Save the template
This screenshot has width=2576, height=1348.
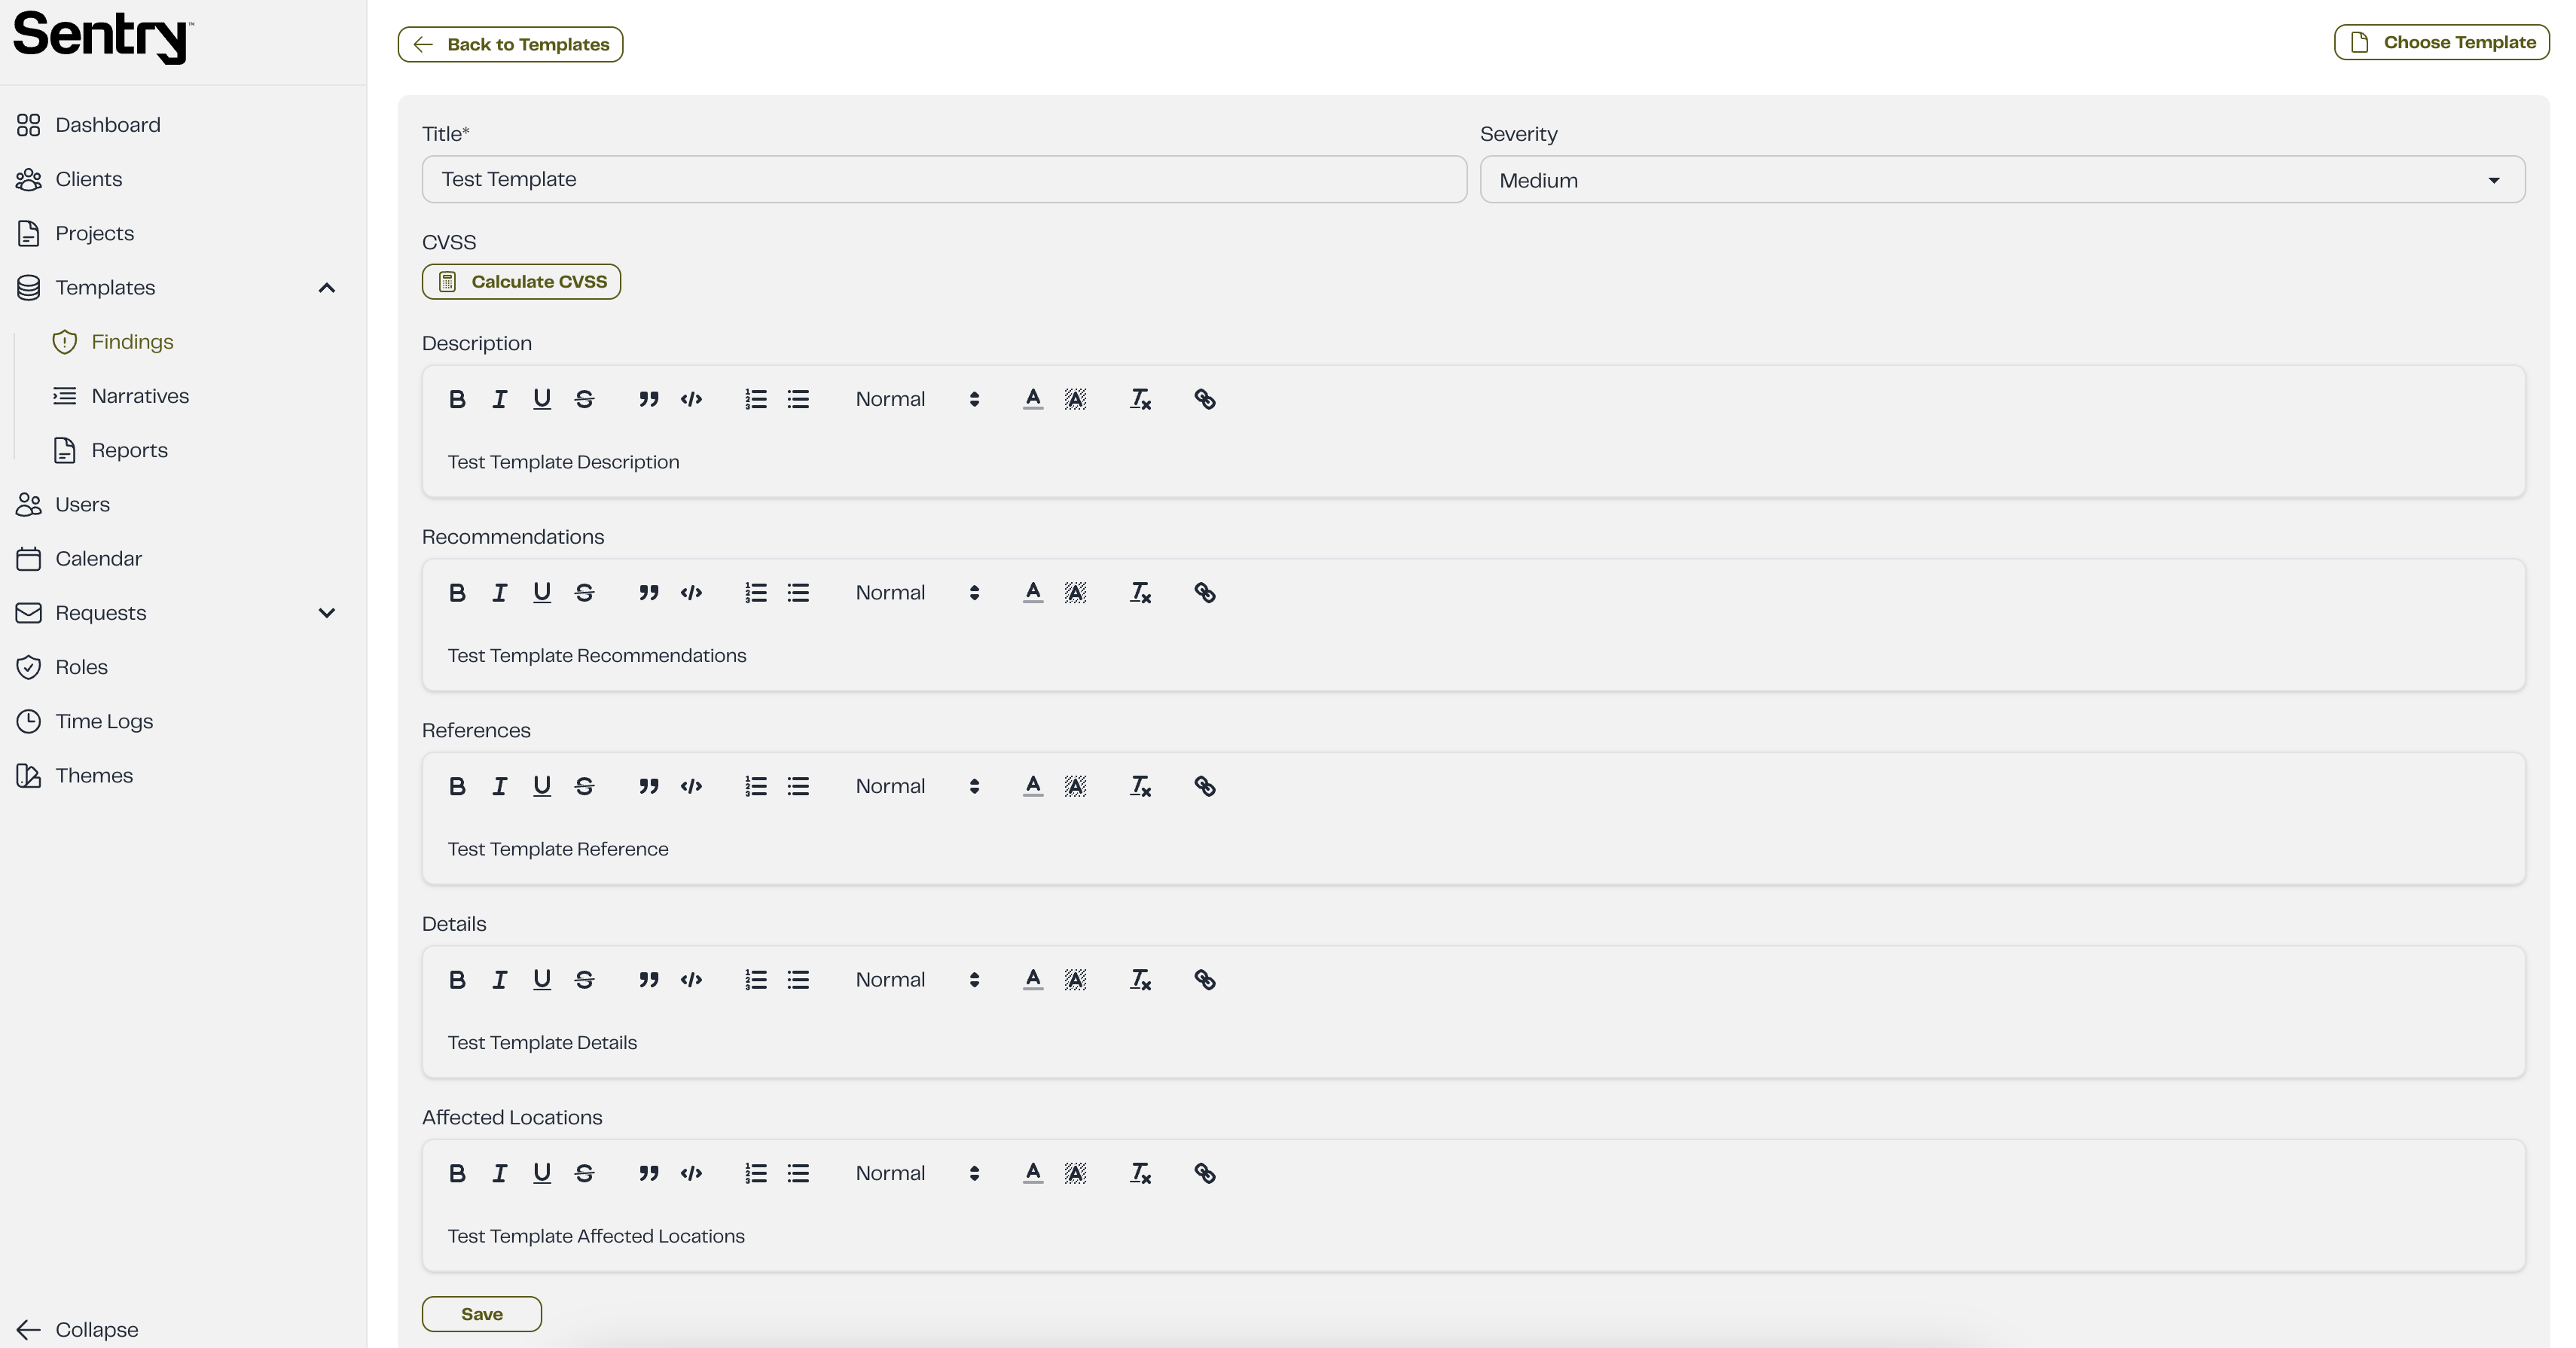tap(481, 1314)
